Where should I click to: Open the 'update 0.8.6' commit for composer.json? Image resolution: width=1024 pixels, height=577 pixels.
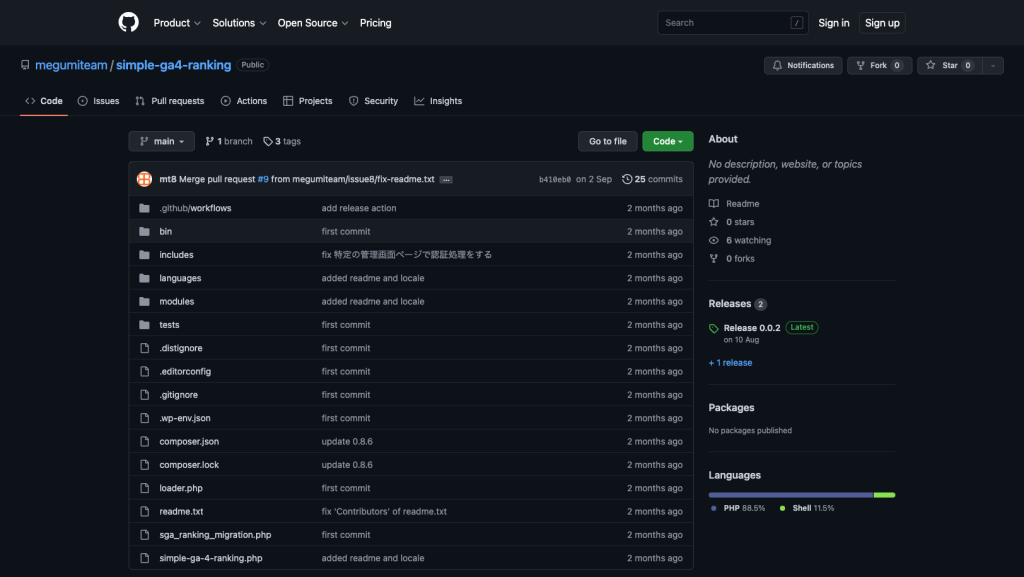coord(347,442)
